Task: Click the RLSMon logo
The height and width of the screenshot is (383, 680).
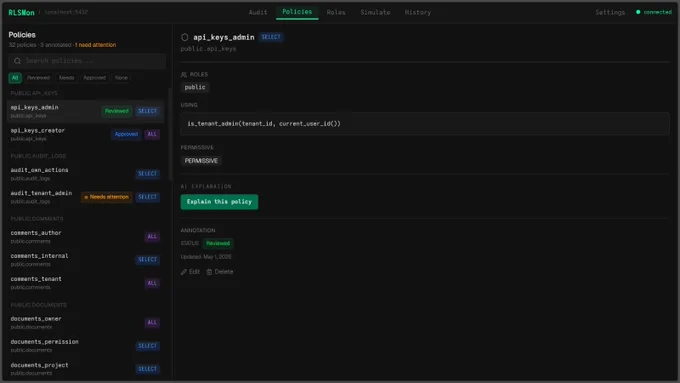Action: click(21, 13)
